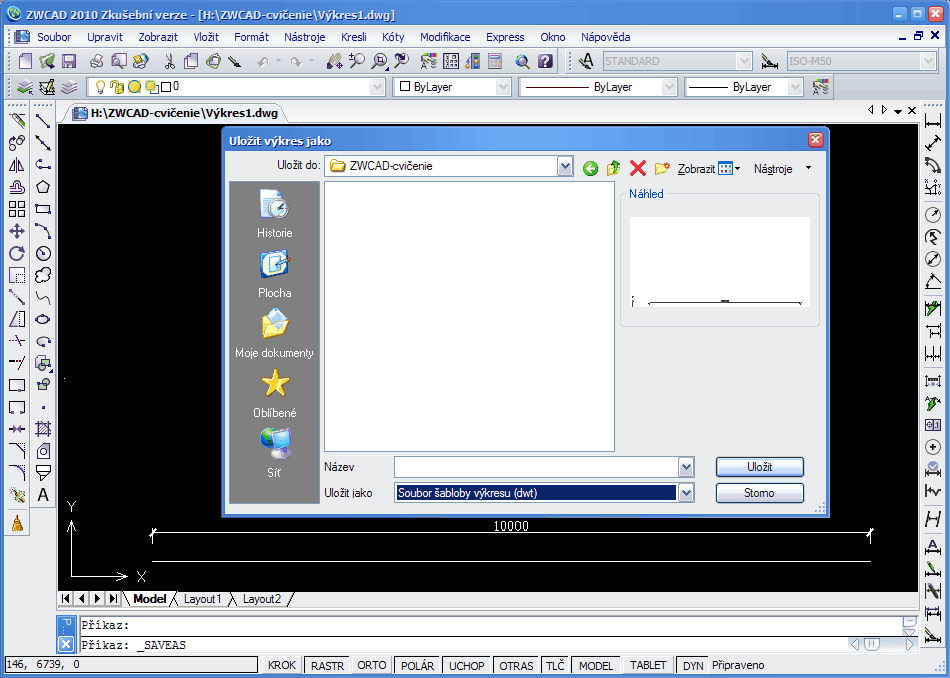This screenshot has height=678, width=950.
Task: Expand the Uložit jako file type dropdown
Action: tap(685, 492)
